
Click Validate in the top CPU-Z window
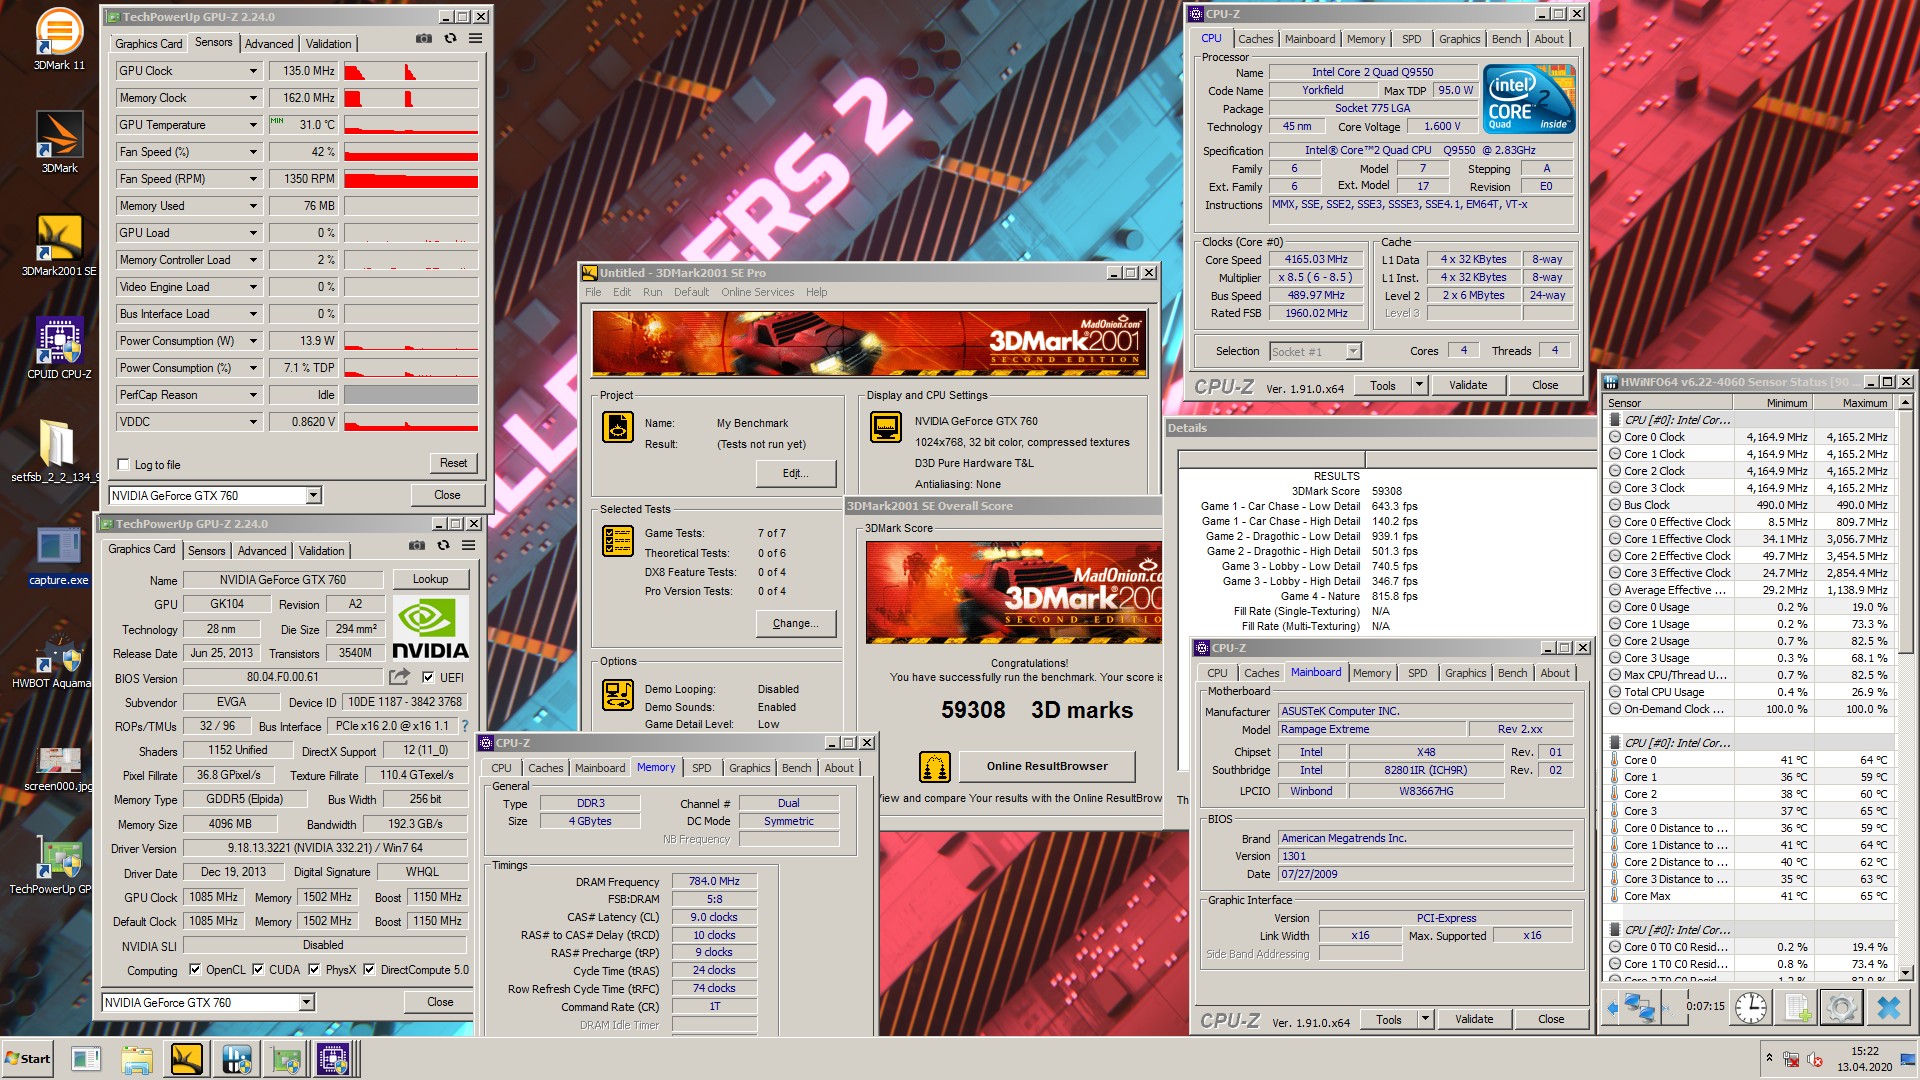coord(1467,385)
